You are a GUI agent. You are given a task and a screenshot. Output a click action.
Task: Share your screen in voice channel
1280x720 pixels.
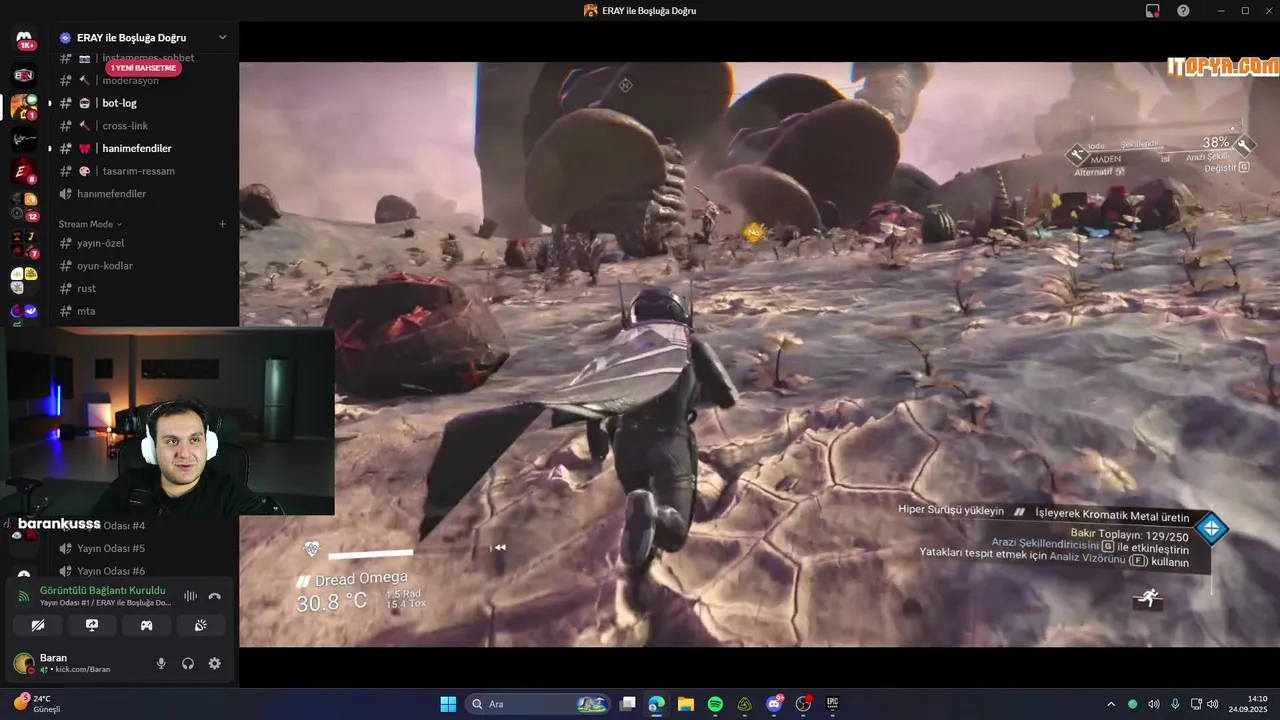[x=92, y=626]
